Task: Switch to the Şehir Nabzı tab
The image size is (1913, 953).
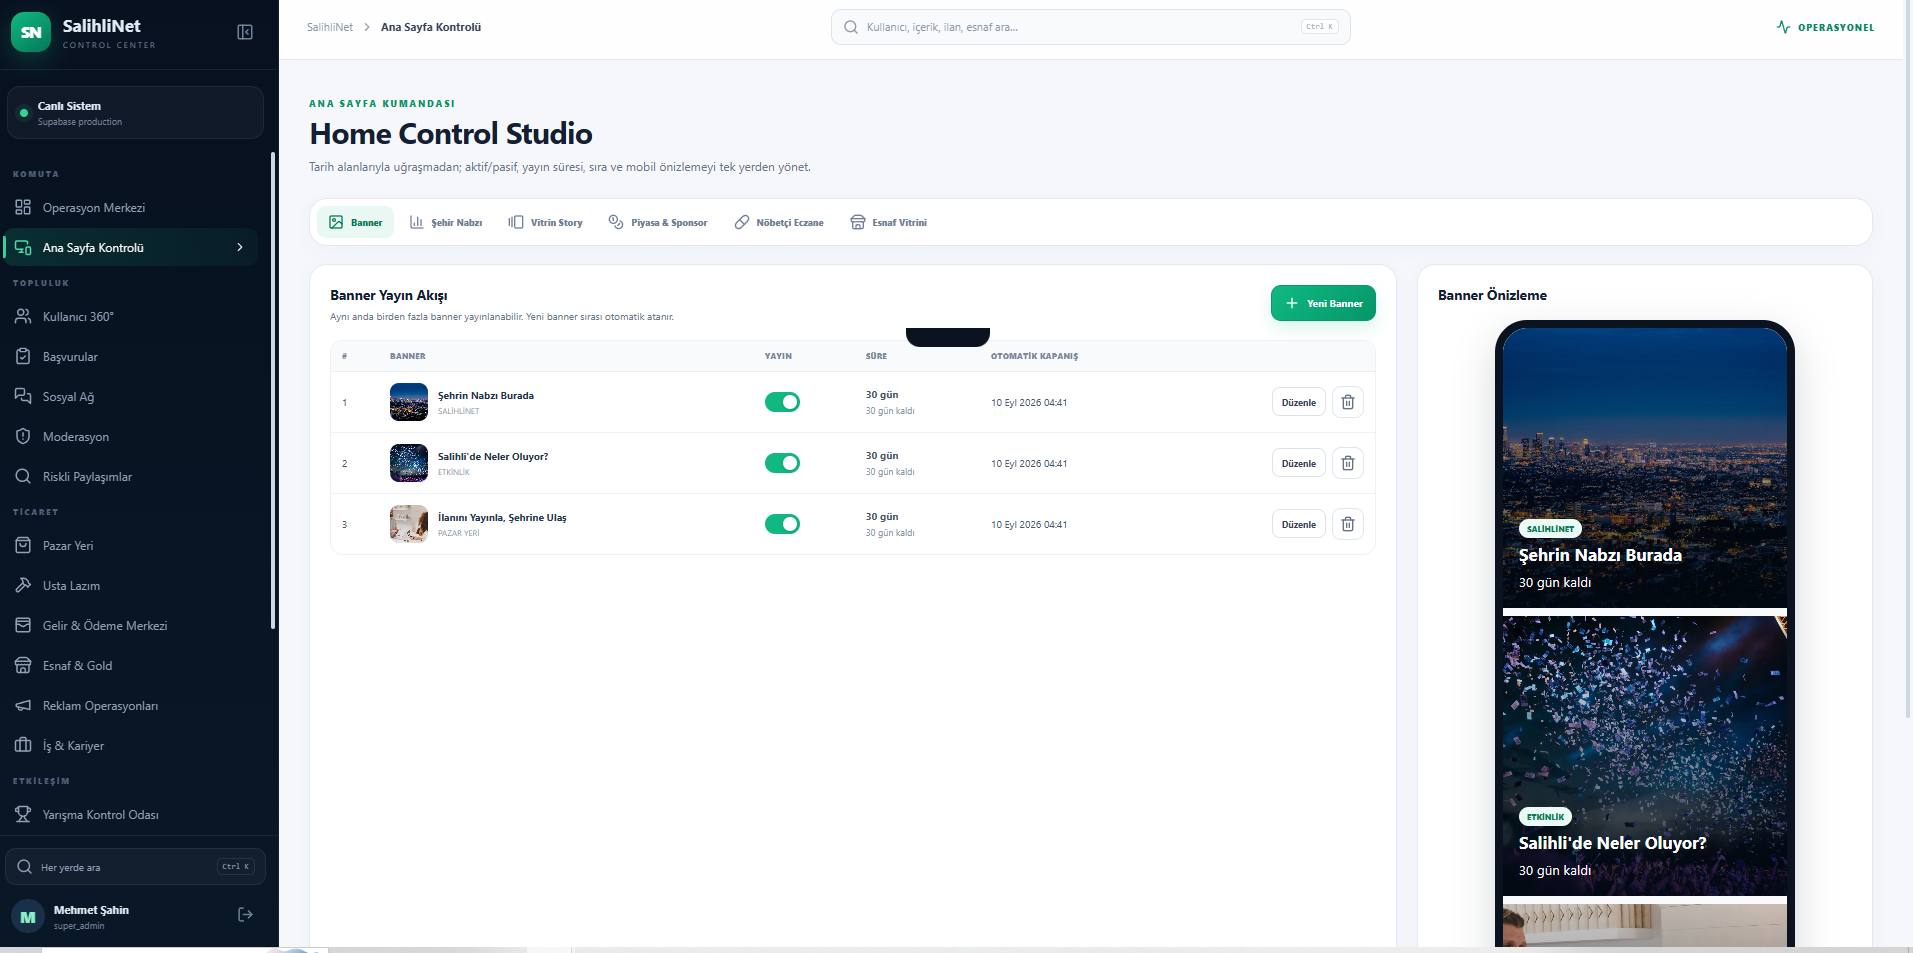Action: (x=446, y=222)
